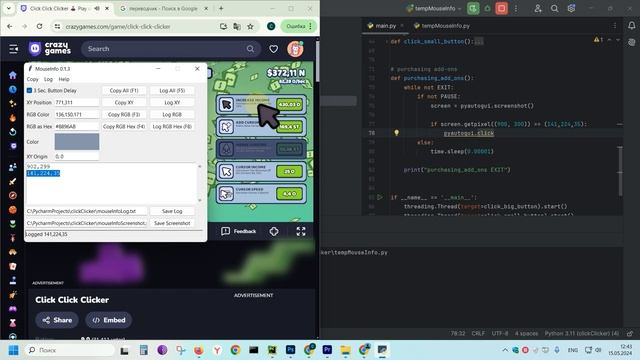Open the user avatar profile menu
Image resolution: width=640 pixels, height=360 pixels.
coord(295,49)
